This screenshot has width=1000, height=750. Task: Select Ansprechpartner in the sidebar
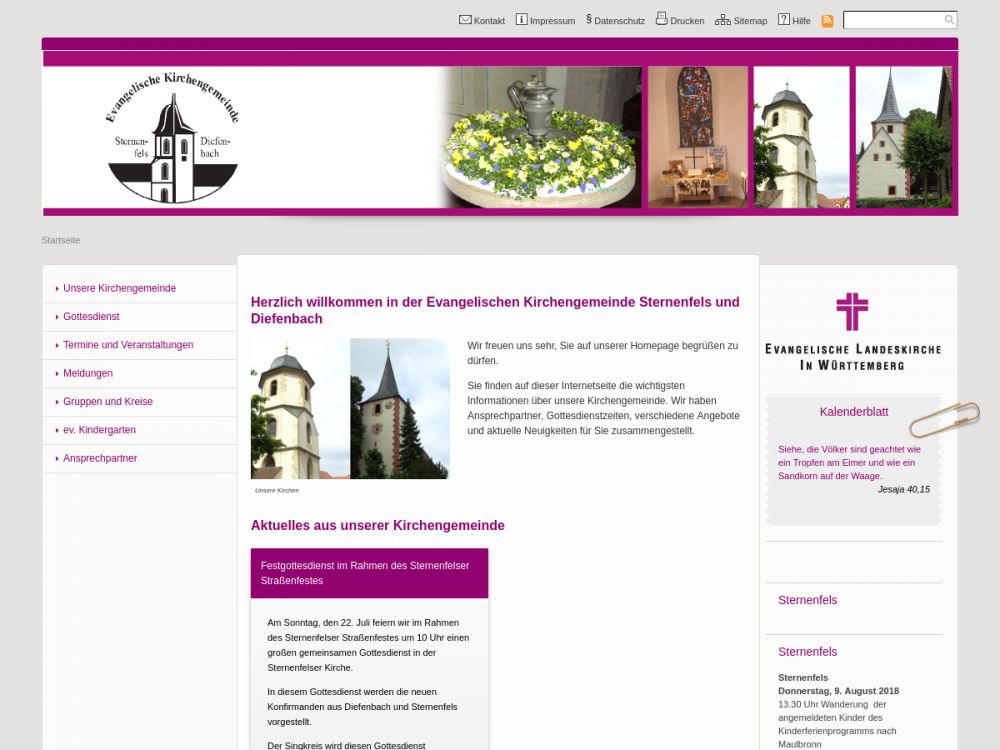tap(100, 458)
